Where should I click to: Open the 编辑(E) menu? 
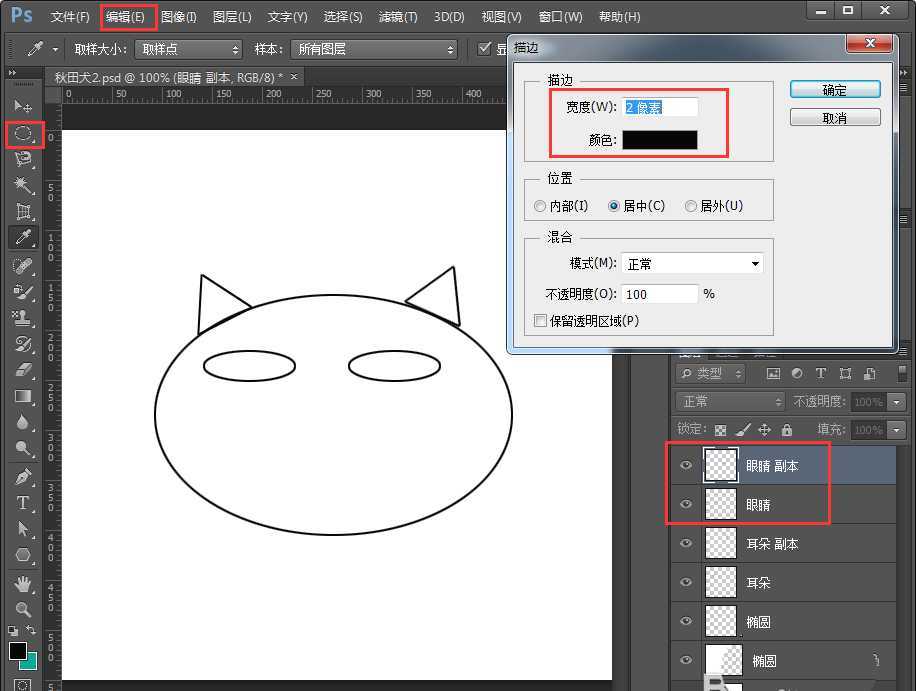pos(128,16)
